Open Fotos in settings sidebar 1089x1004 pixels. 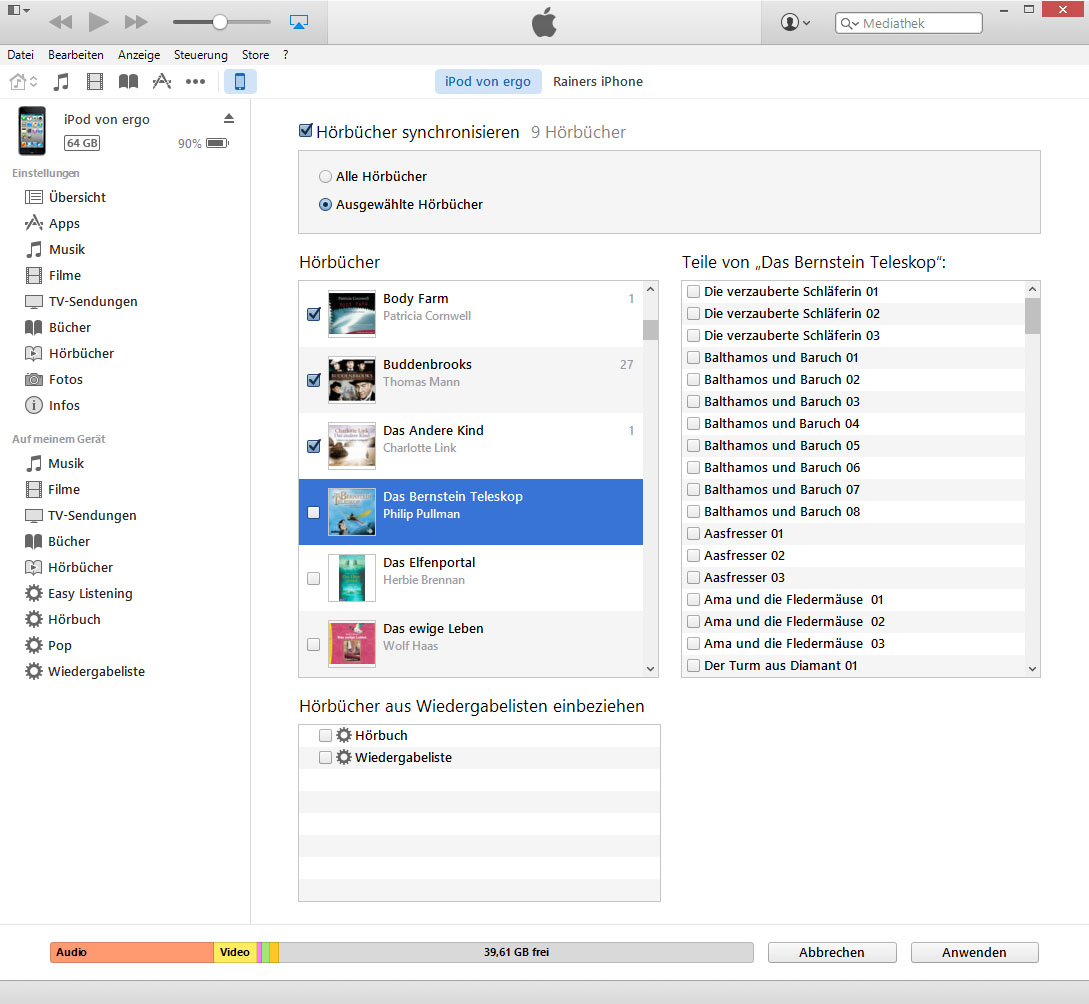pyautogui.click(x=54, y=380)
